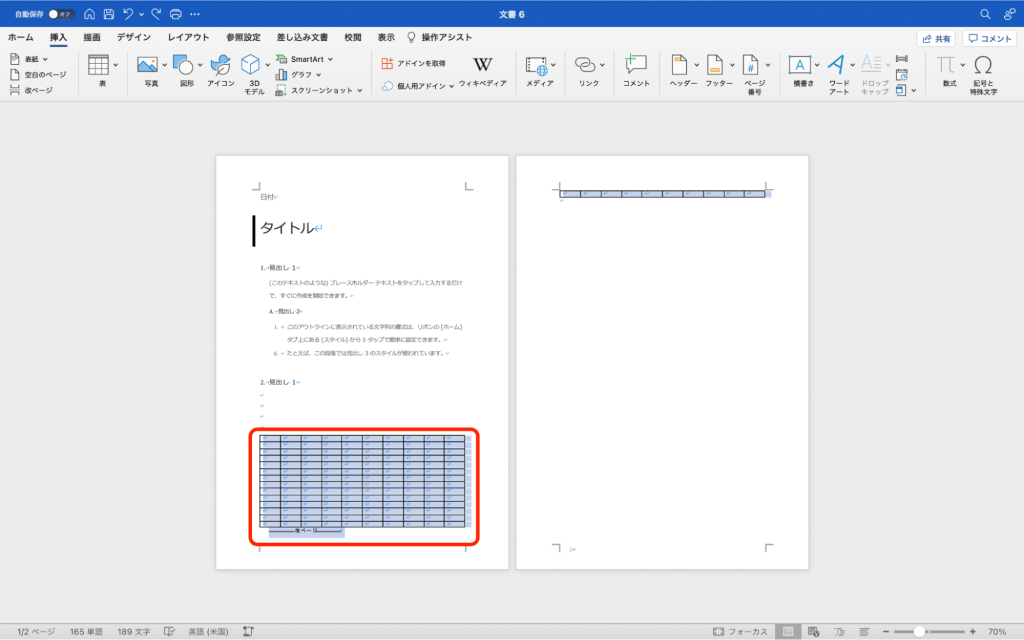Screen dimensions: 1024x640
Task: Click the Home icon in title bar
Action: 89,14
